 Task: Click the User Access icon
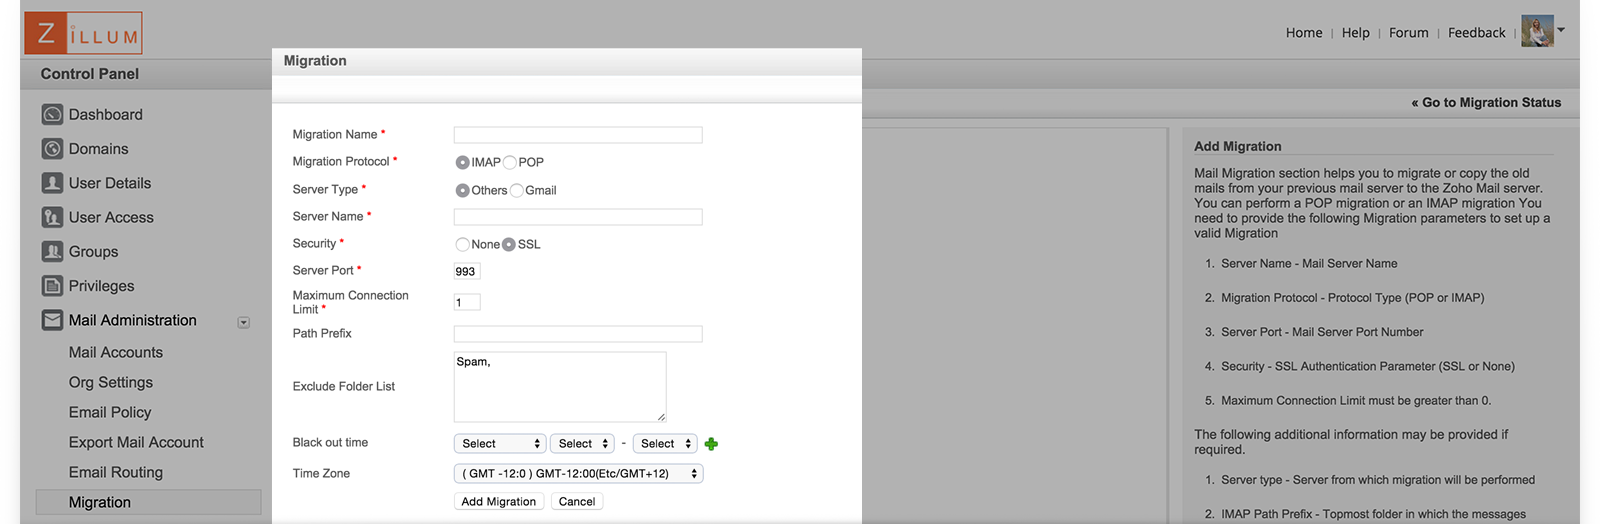coord(52,217)
